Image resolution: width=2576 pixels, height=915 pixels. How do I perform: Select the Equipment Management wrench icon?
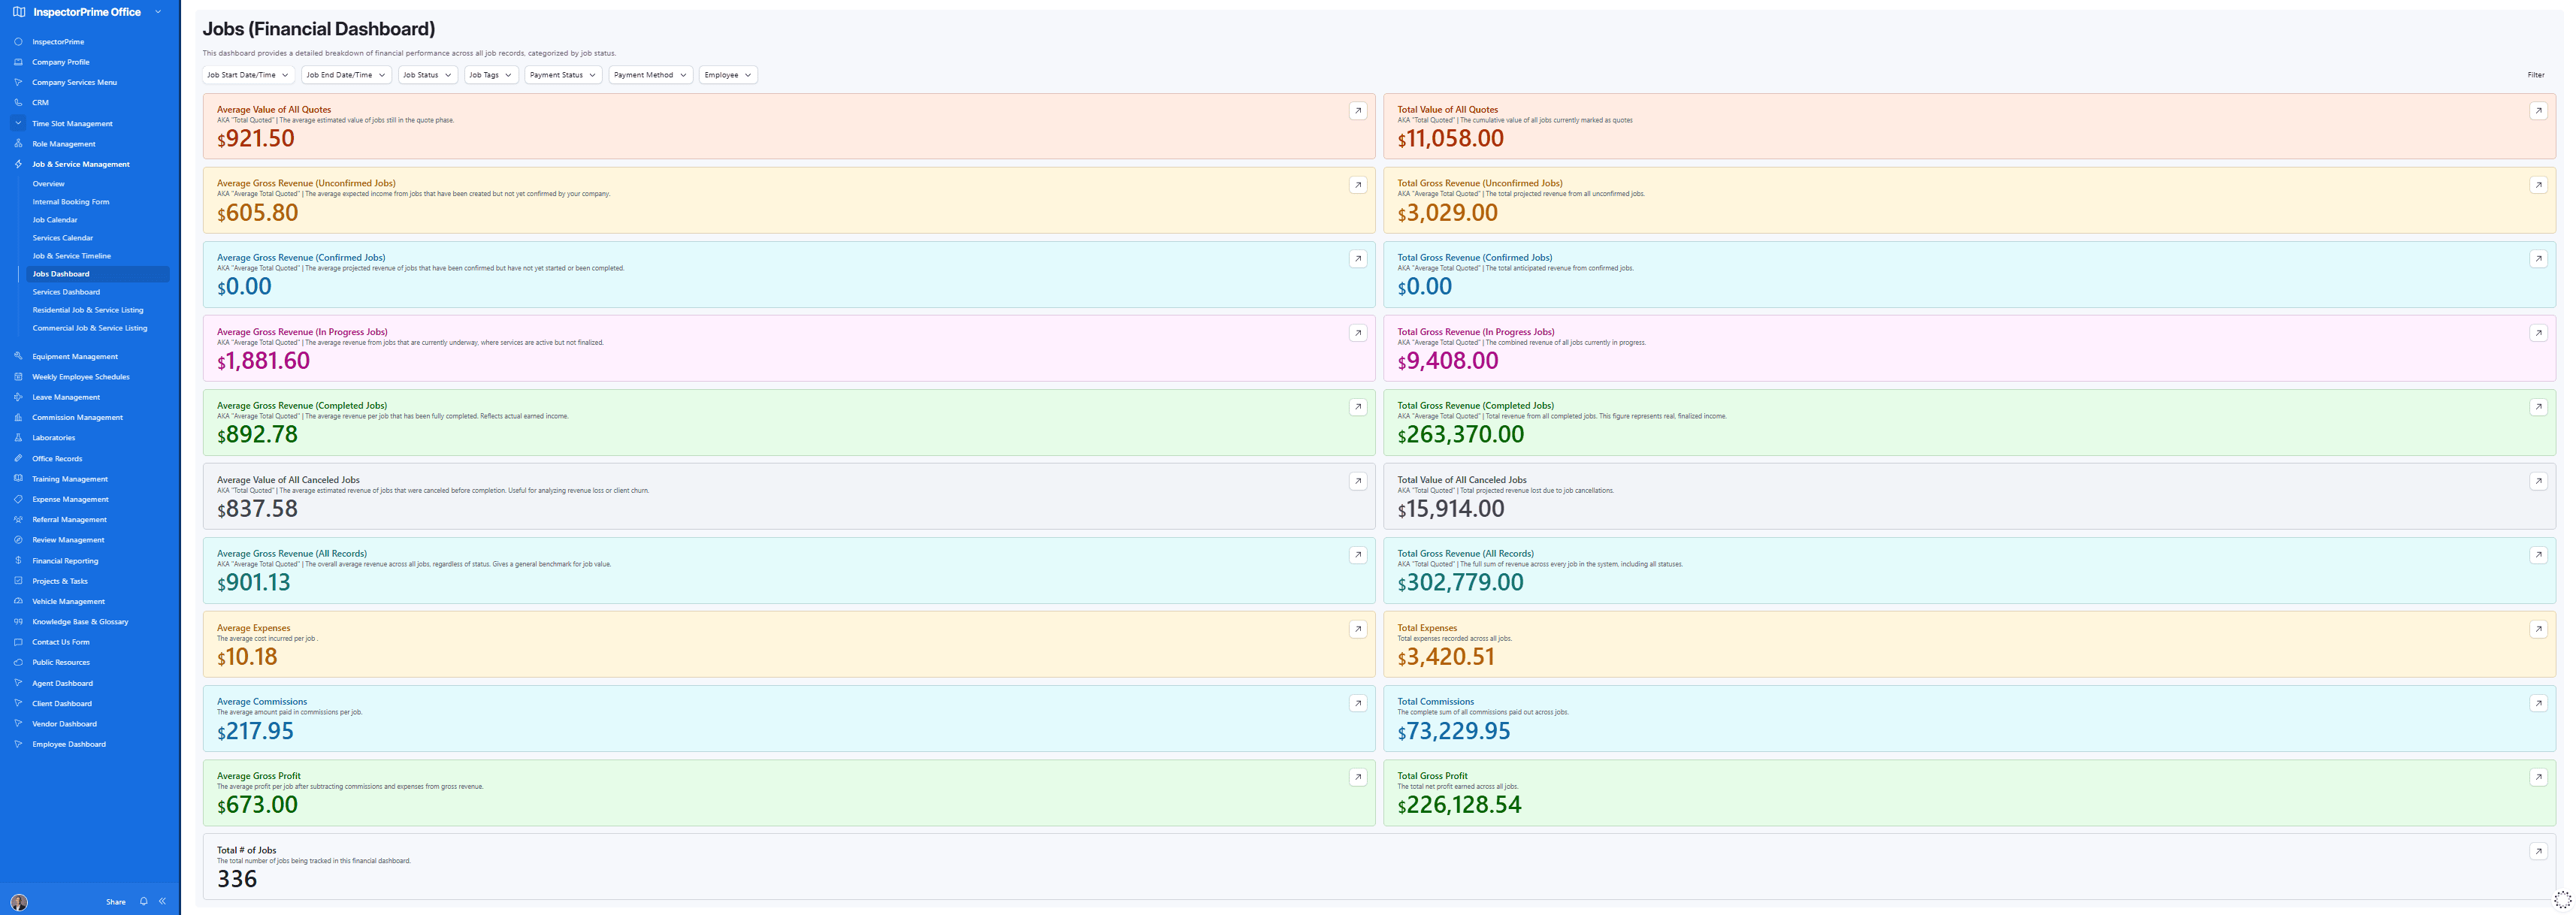[17, 356]
